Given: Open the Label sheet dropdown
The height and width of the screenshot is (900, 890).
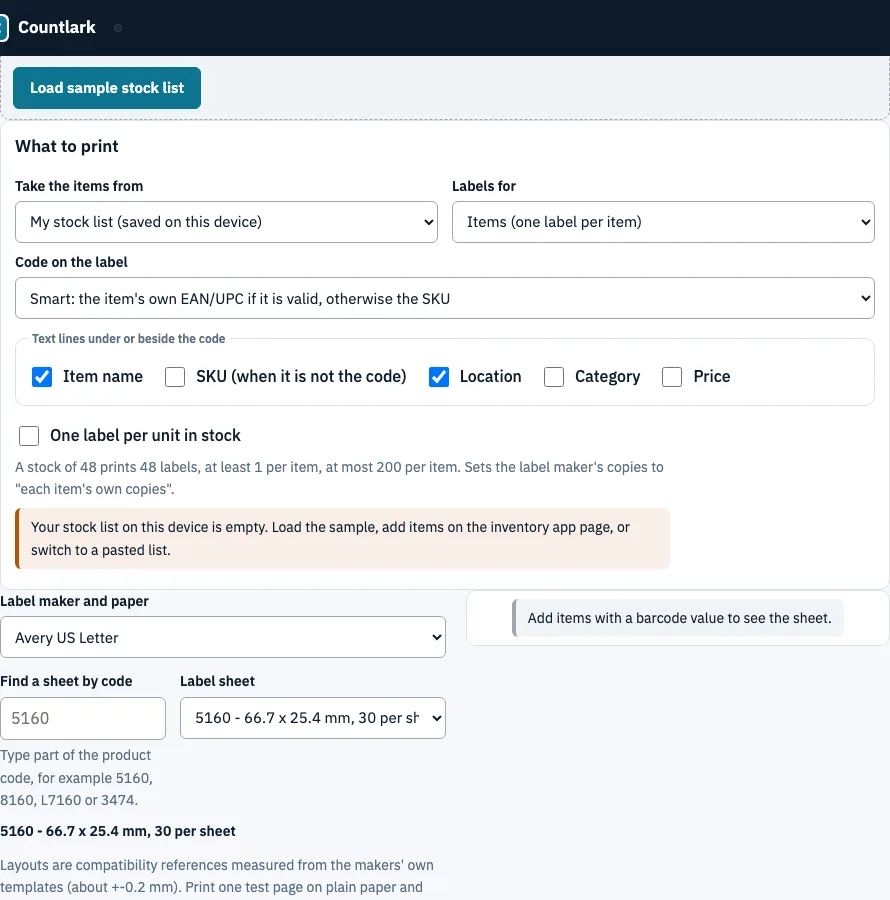Looking at the screenshot, I should (313, 717).
